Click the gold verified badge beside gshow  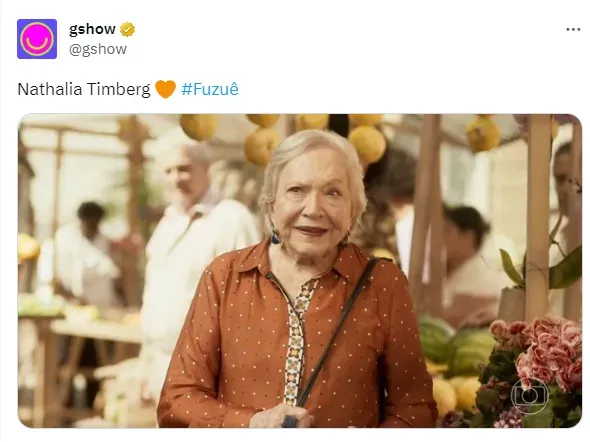click(x=128, y=29)
